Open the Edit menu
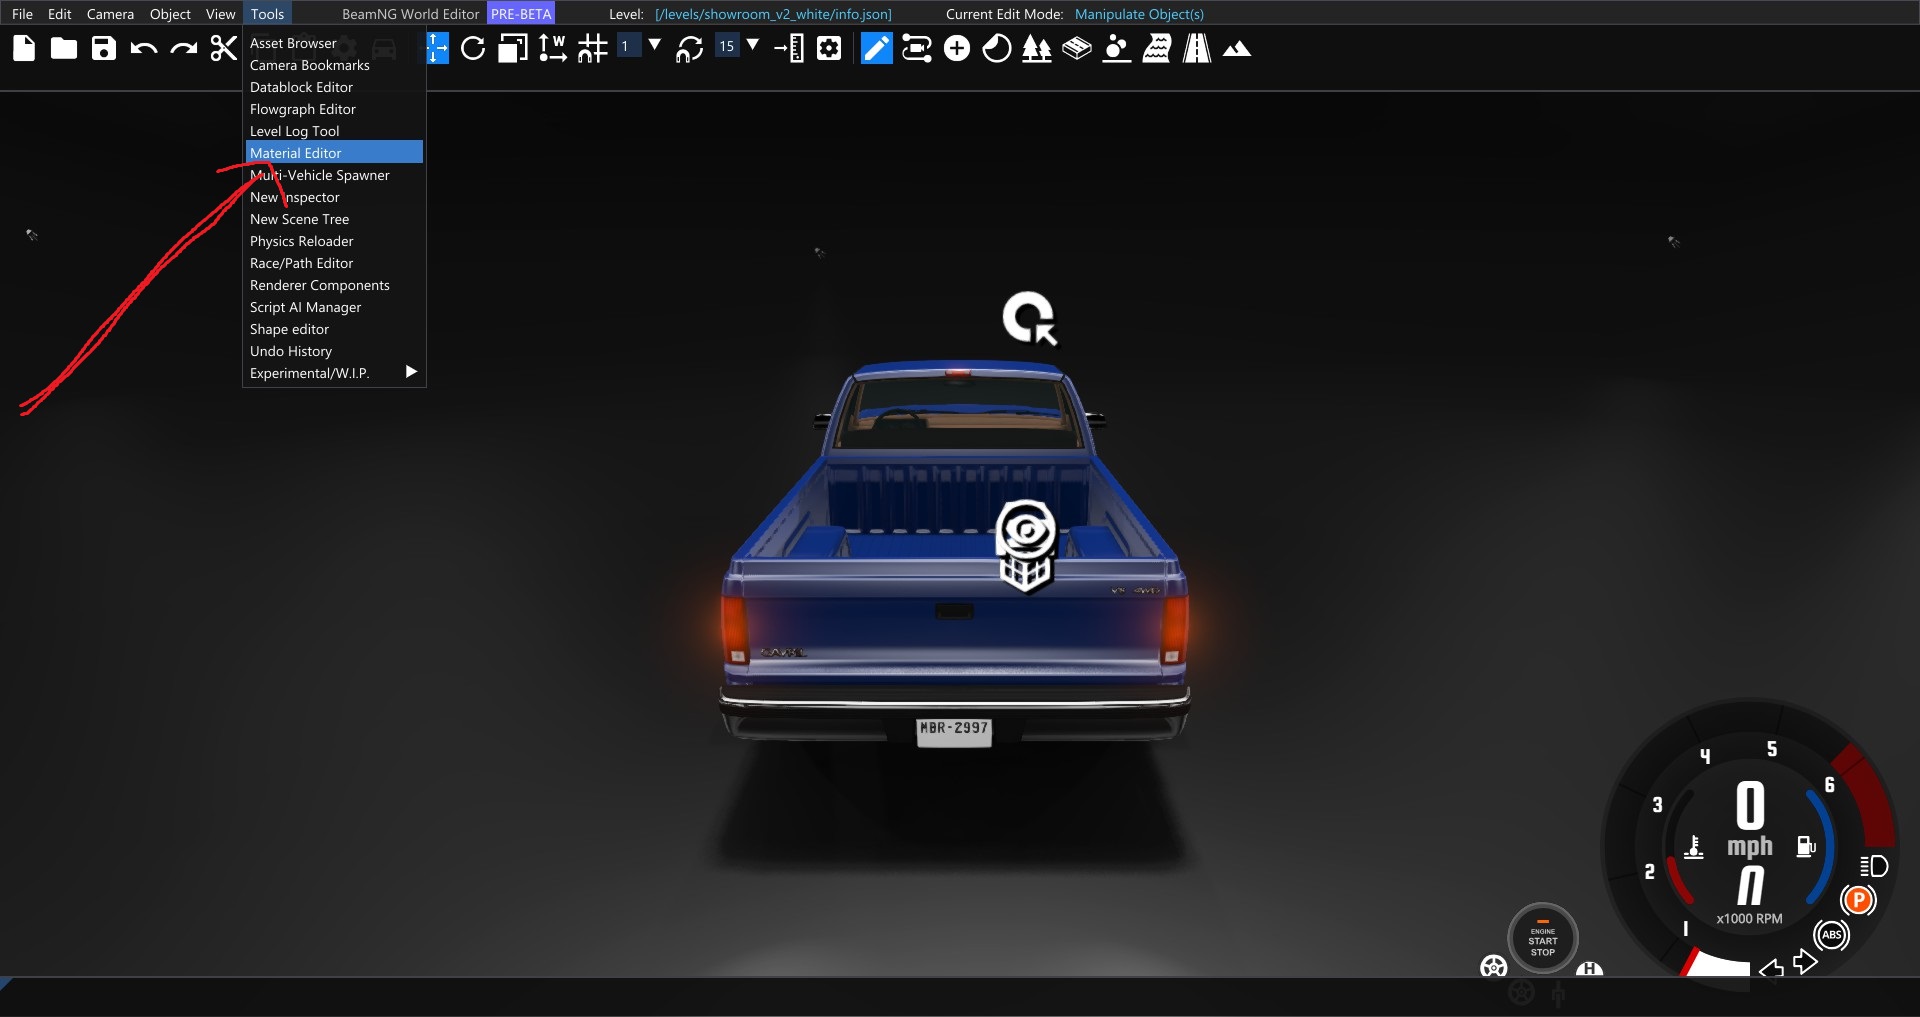Viewport: 1920px width, 1017px height. tap(59, 14)
